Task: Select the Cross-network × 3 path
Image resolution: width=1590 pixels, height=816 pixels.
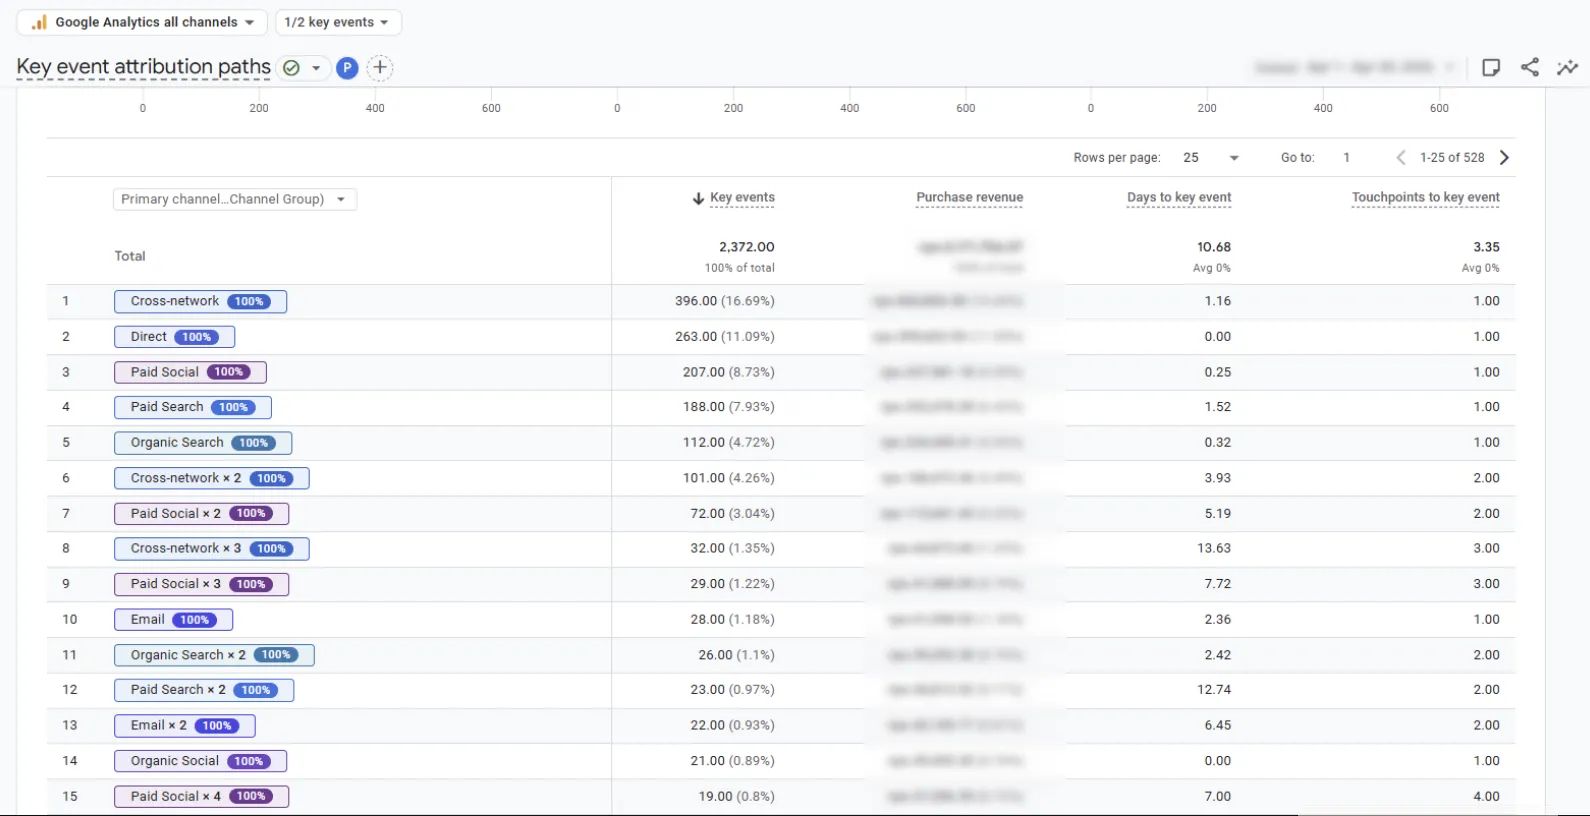Action: [211, 549]
